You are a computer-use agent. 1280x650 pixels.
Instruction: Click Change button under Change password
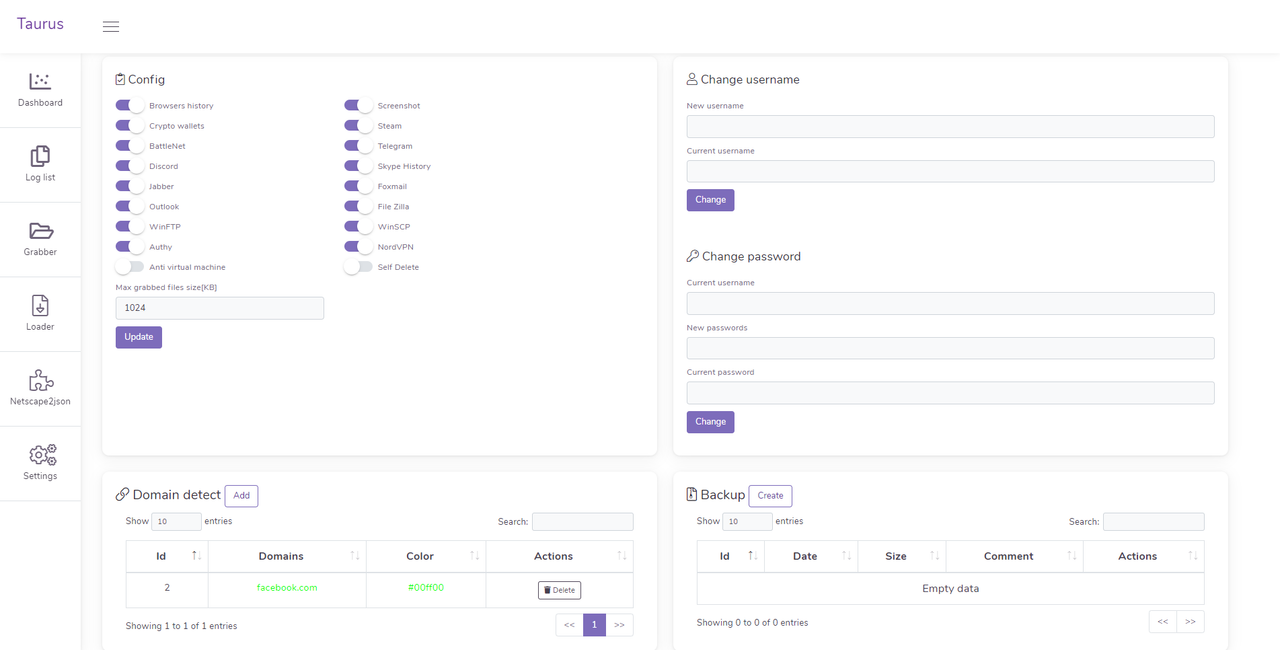[710, 422]
